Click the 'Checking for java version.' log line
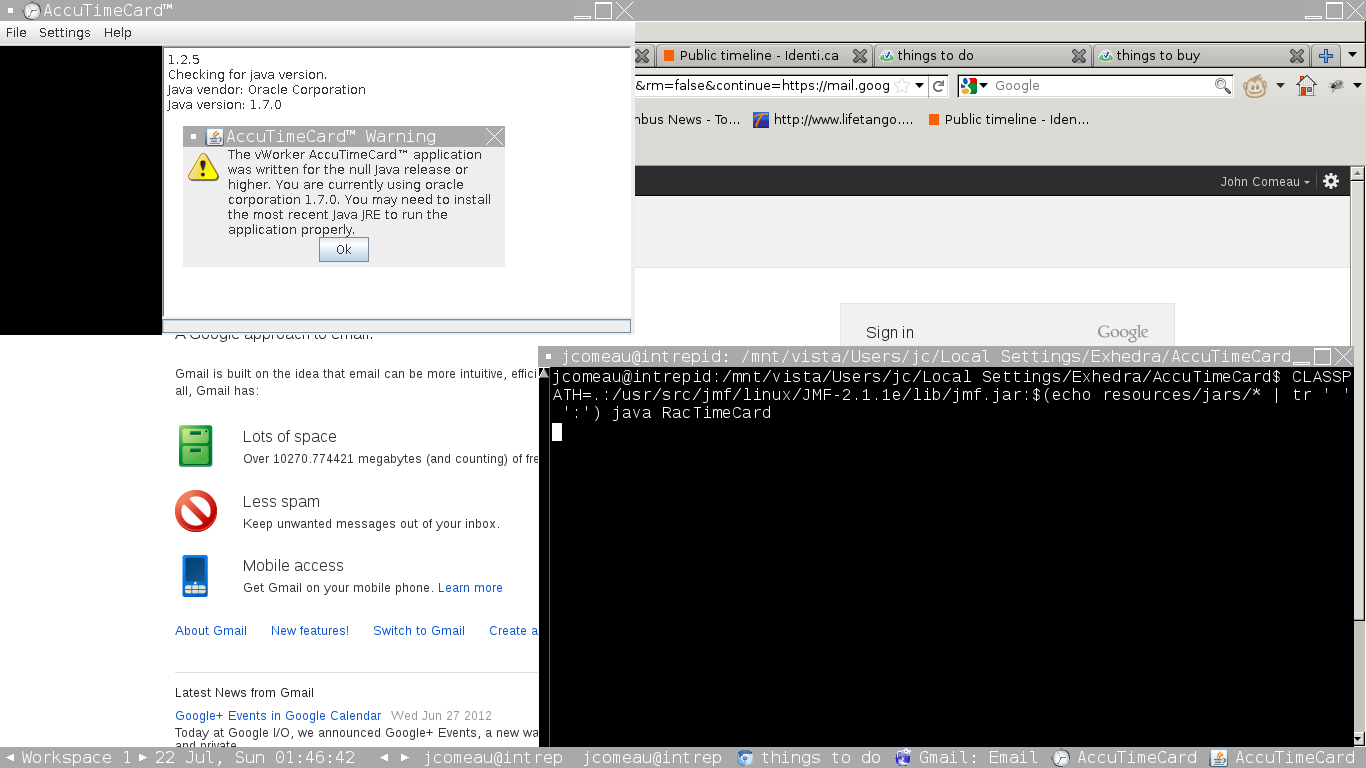 pos(248,74)
